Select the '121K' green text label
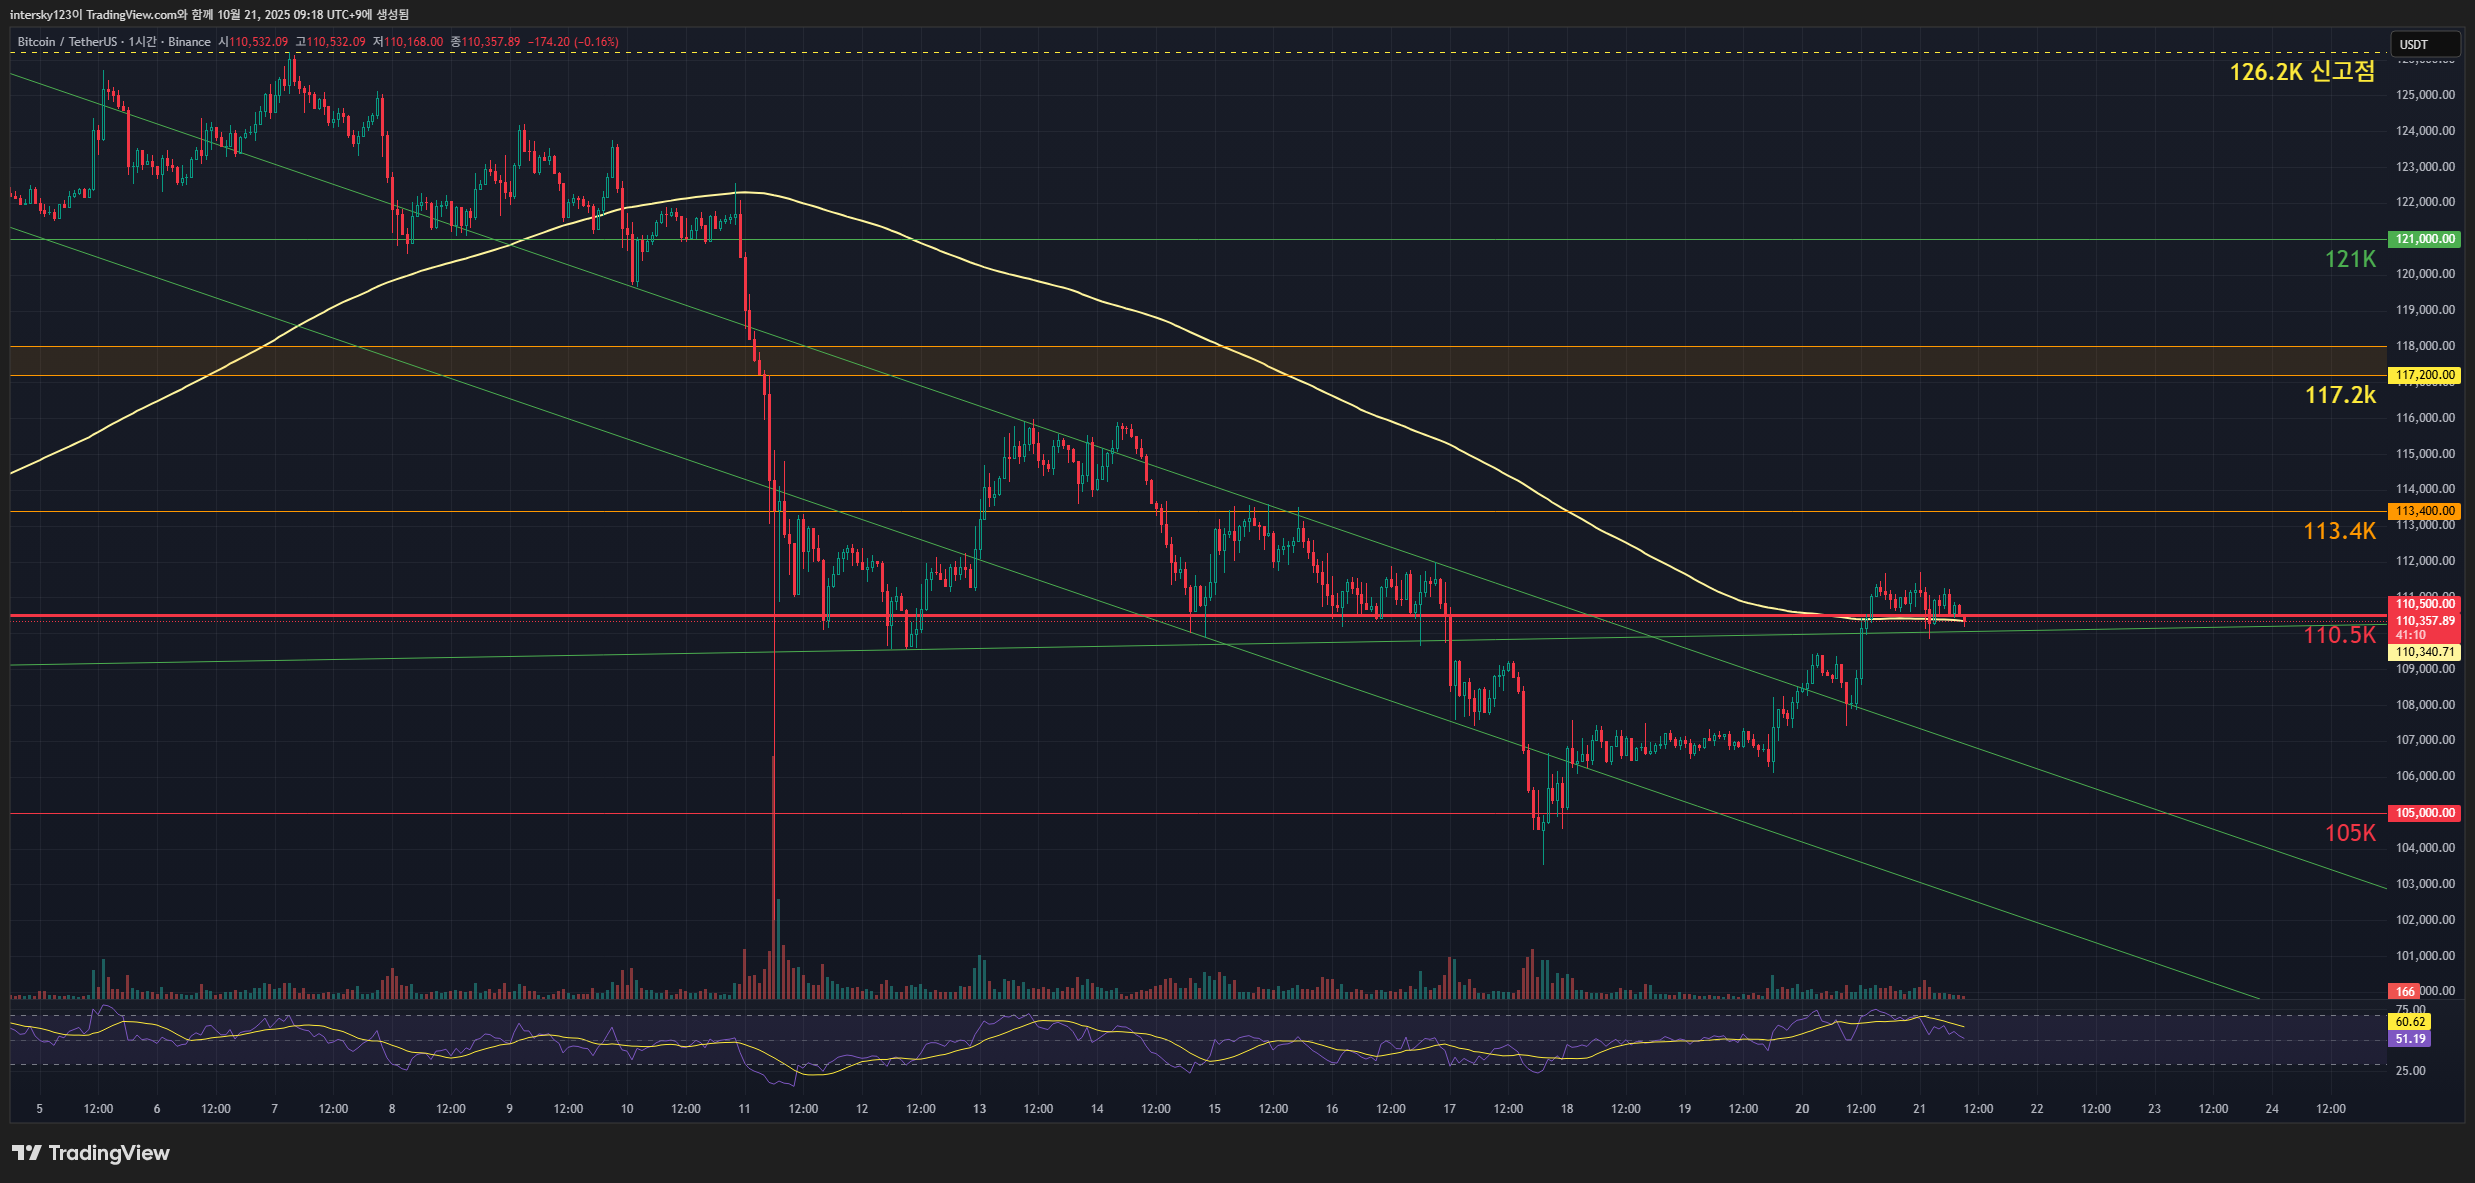This screenshot has height=1183, width=2475. [2349, 260]
